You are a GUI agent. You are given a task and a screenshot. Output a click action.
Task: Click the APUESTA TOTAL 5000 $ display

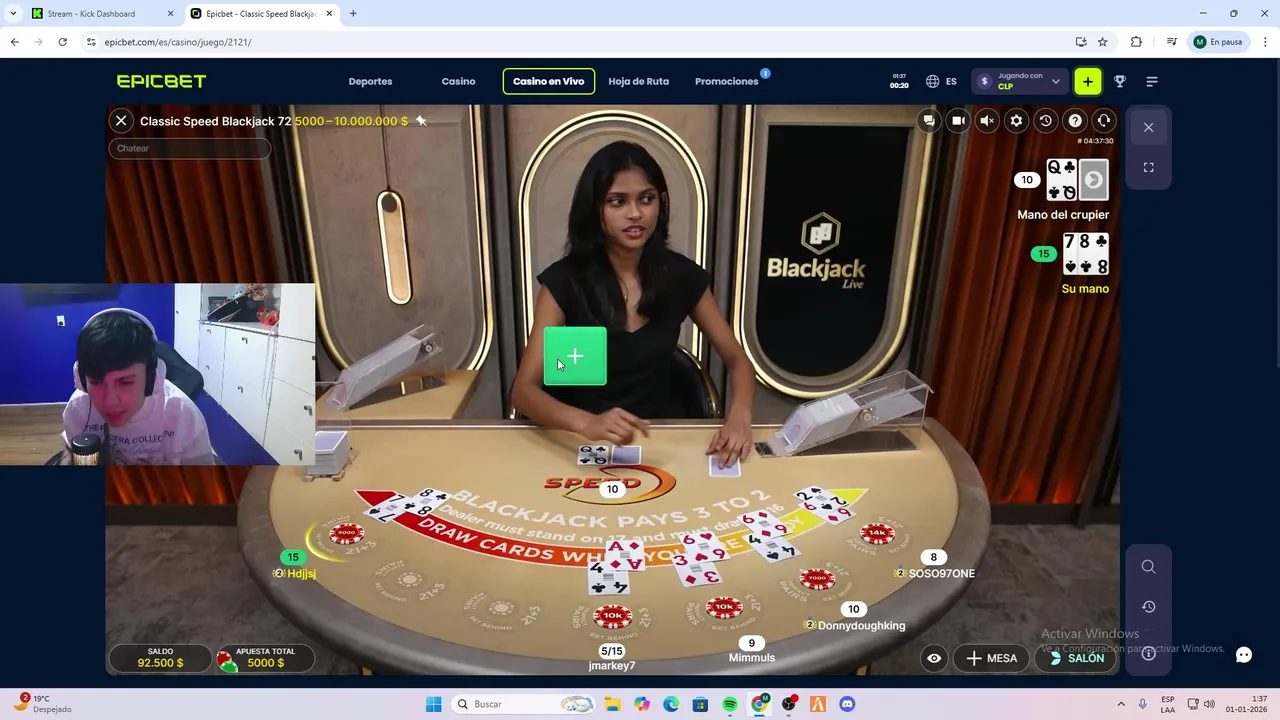[x=265, y=658]
